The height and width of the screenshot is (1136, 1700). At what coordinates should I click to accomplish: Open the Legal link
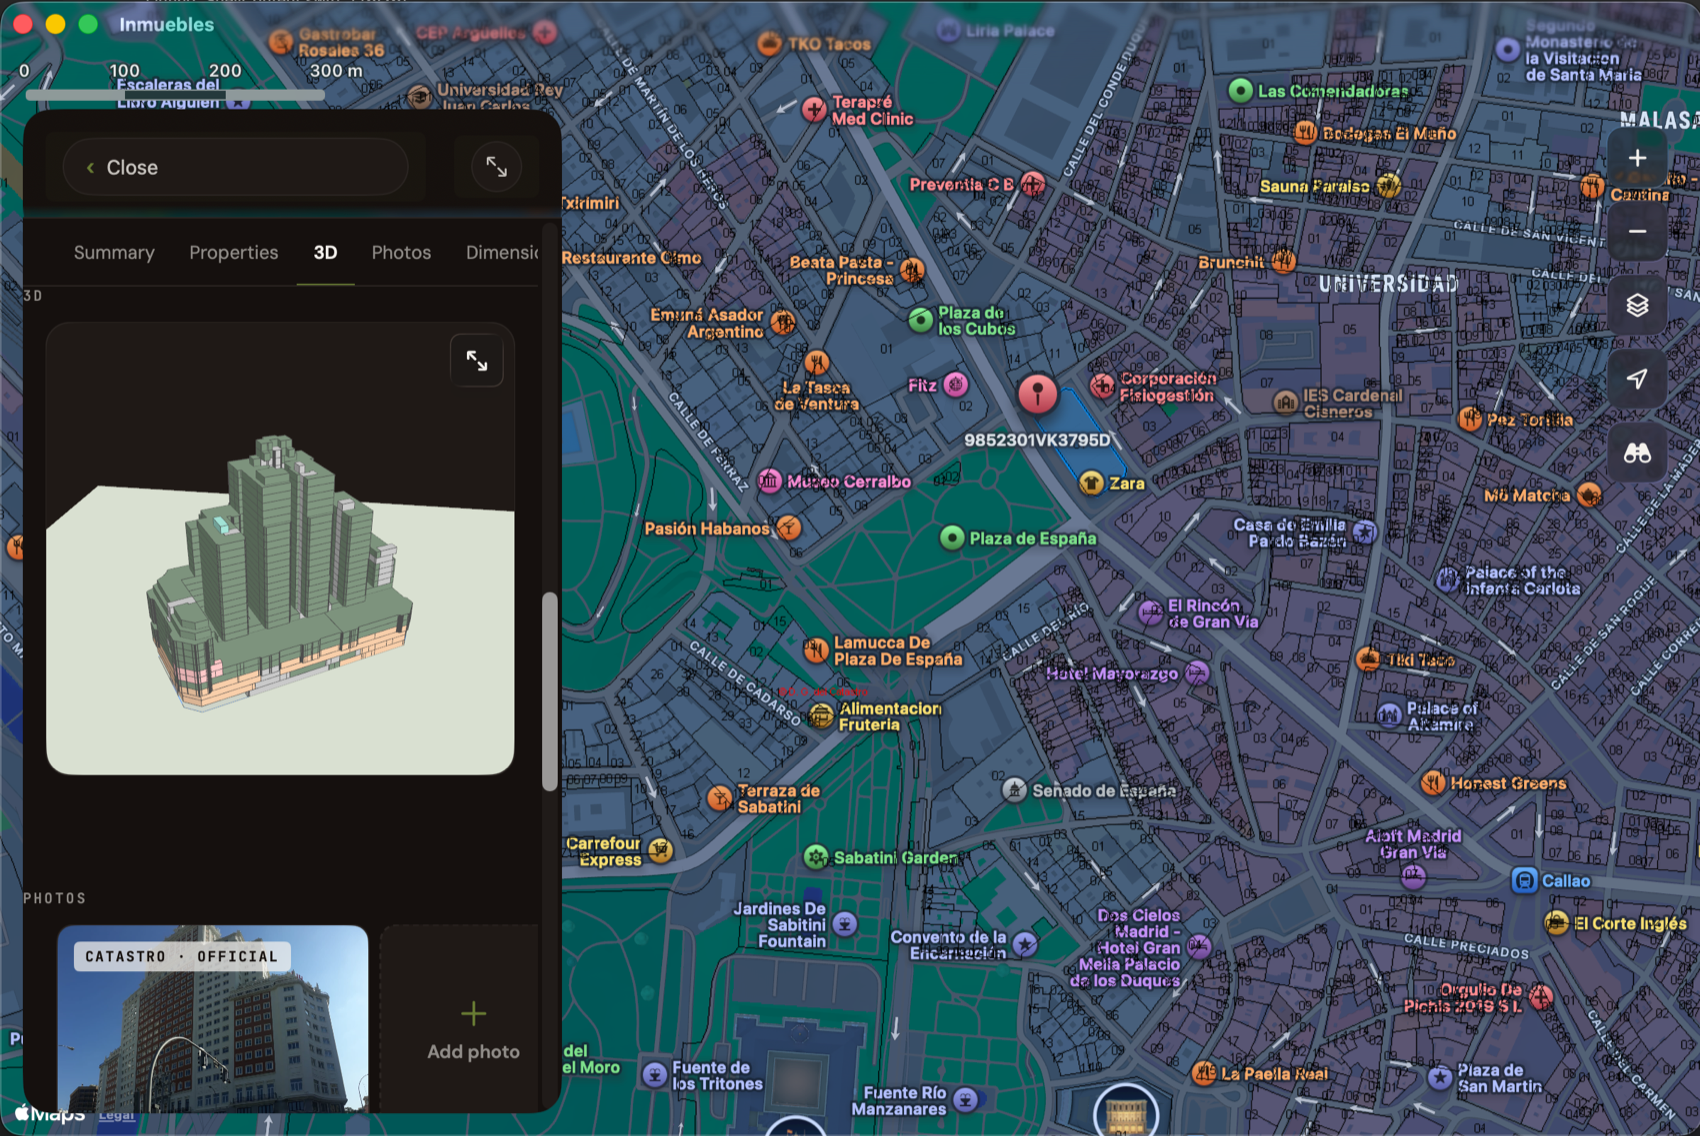116,1115
